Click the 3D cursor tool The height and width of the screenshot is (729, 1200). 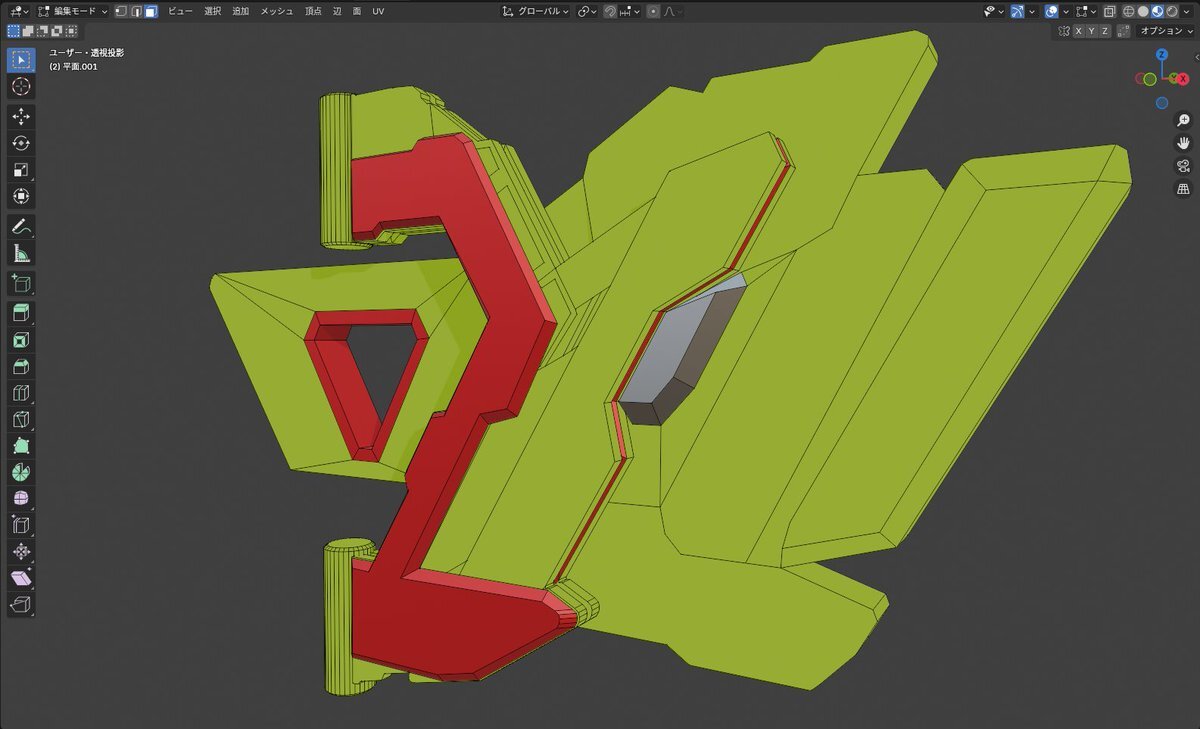21,86
